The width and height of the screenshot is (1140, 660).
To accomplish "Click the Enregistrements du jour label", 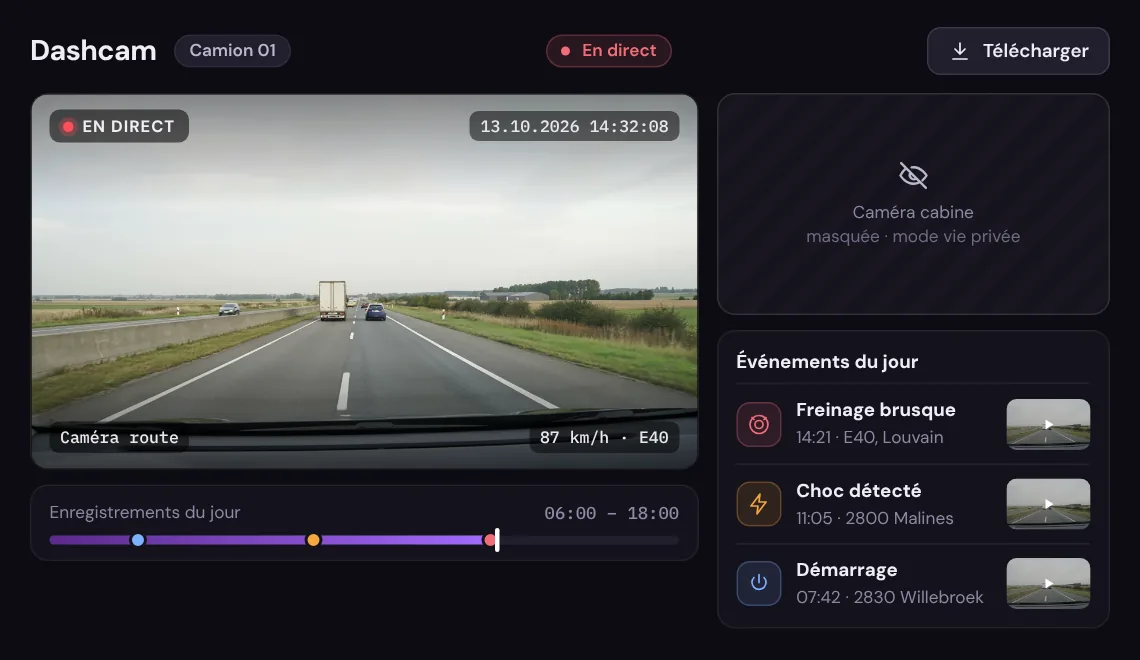I will click(x=145, y=512).
